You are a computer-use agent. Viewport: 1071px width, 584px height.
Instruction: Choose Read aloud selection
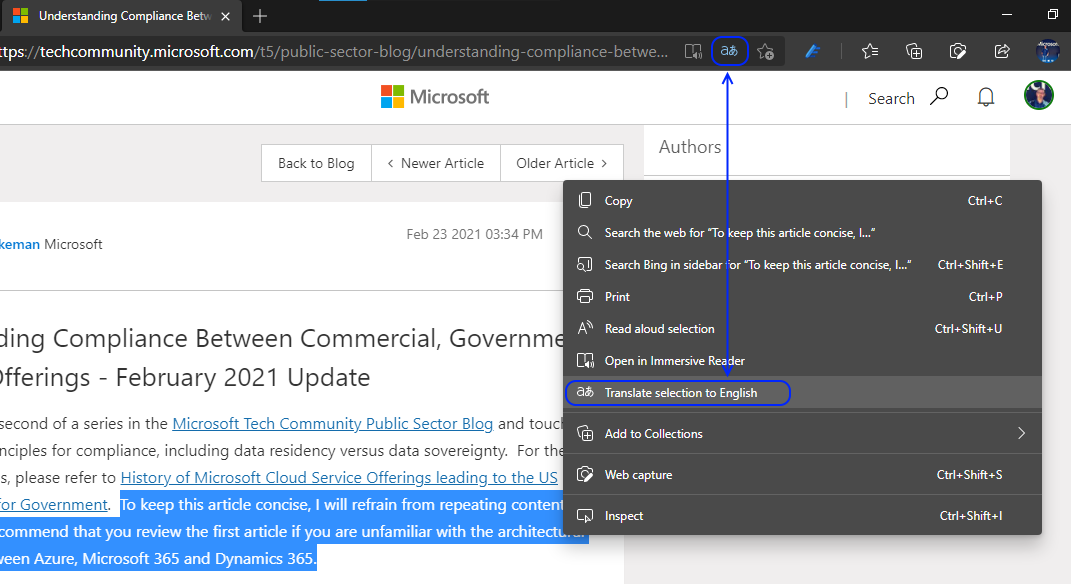[x=803, y=329]
